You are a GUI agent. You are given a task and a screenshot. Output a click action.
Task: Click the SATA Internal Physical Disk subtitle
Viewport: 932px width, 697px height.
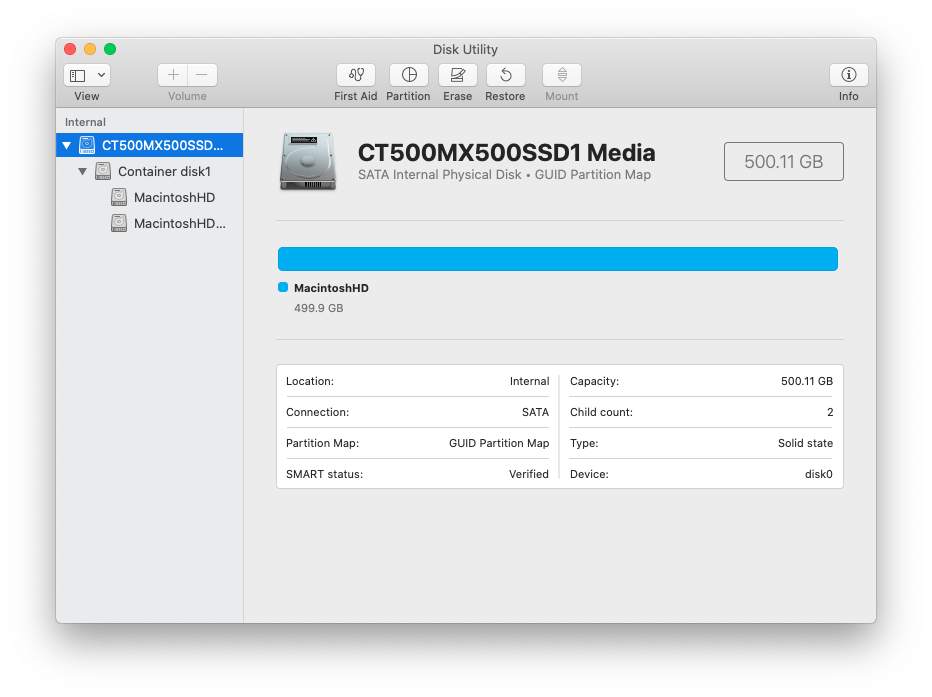[x=504, y=175]
